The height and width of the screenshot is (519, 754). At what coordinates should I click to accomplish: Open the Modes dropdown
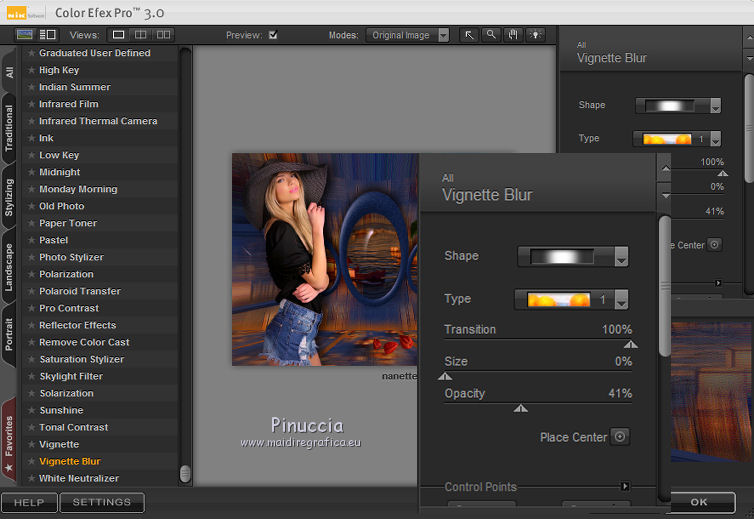pos(408,35)
